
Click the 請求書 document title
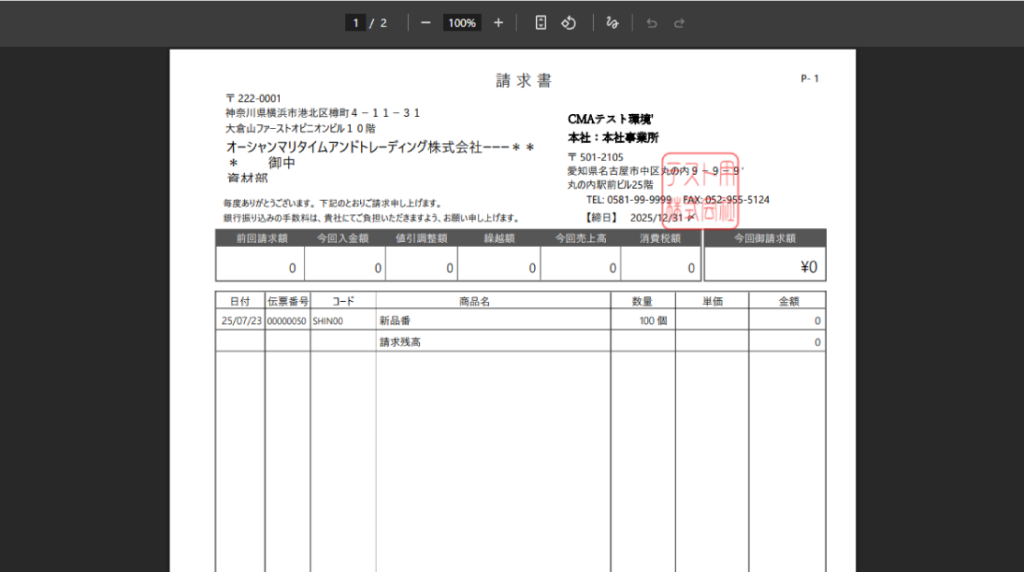point(524,81)
